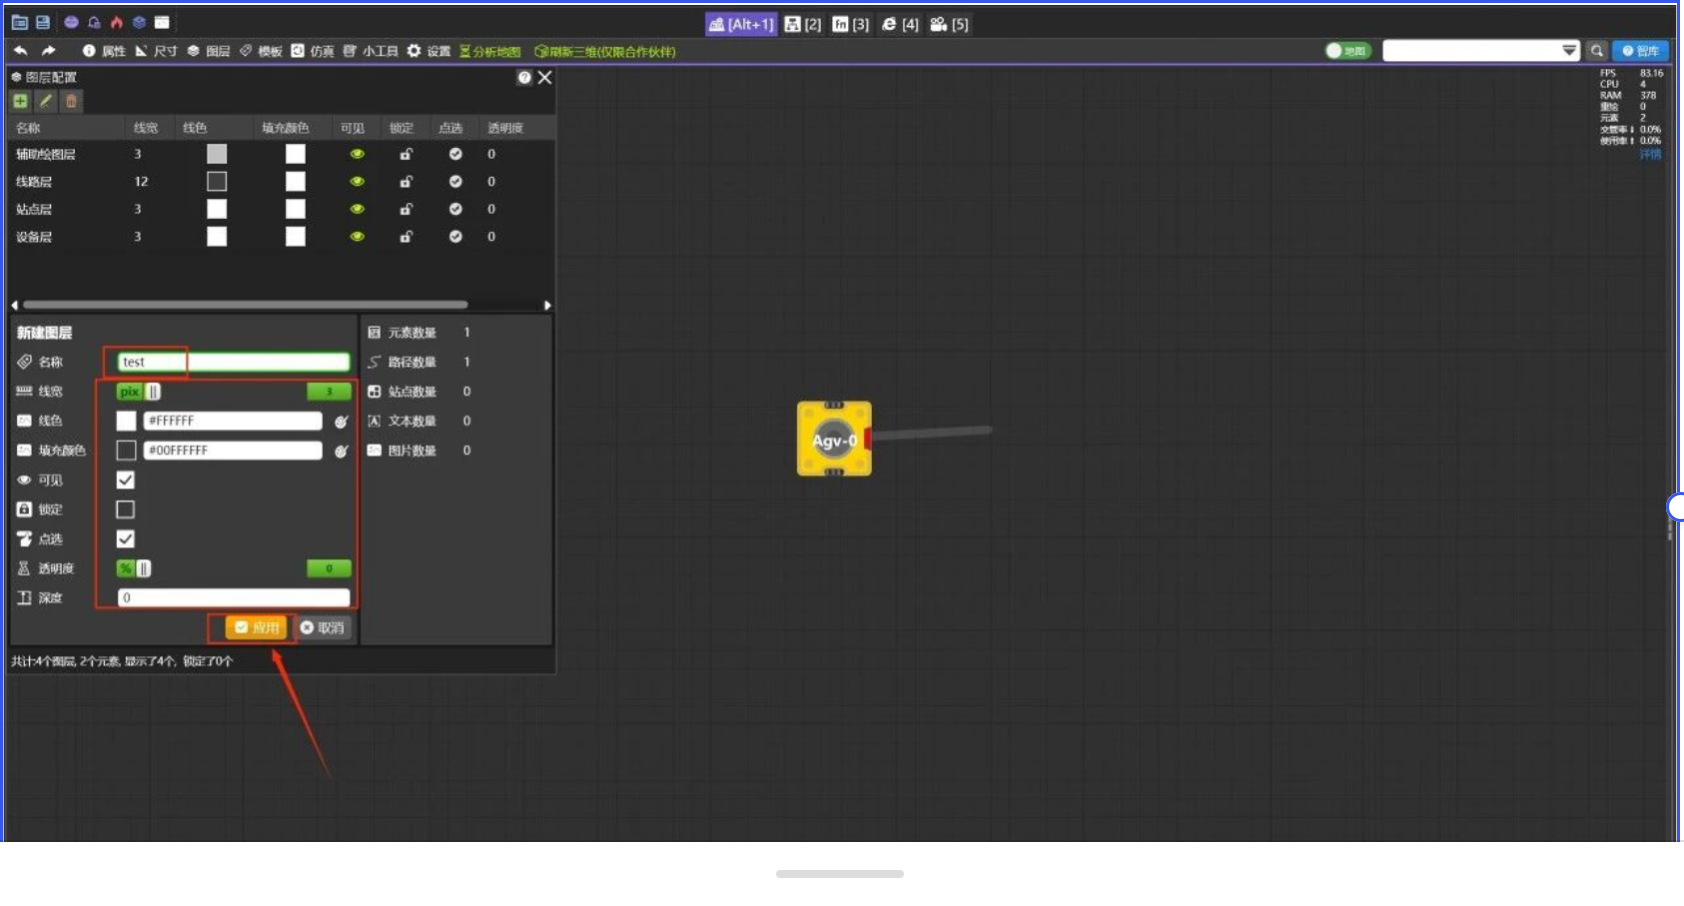Toggle the 点选 checkbox in the new layer form
1684x906 pixels.
126,539
